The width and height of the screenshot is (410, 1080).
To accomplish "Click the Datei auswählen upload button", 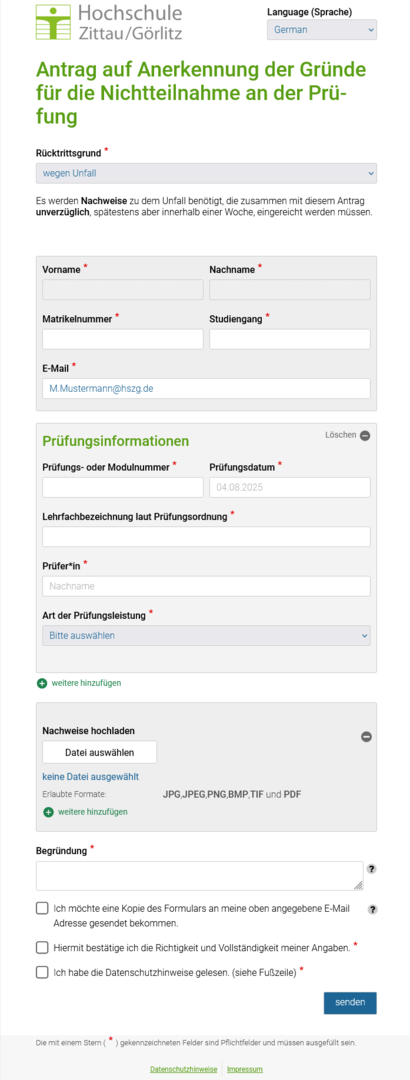I will 99,752.
